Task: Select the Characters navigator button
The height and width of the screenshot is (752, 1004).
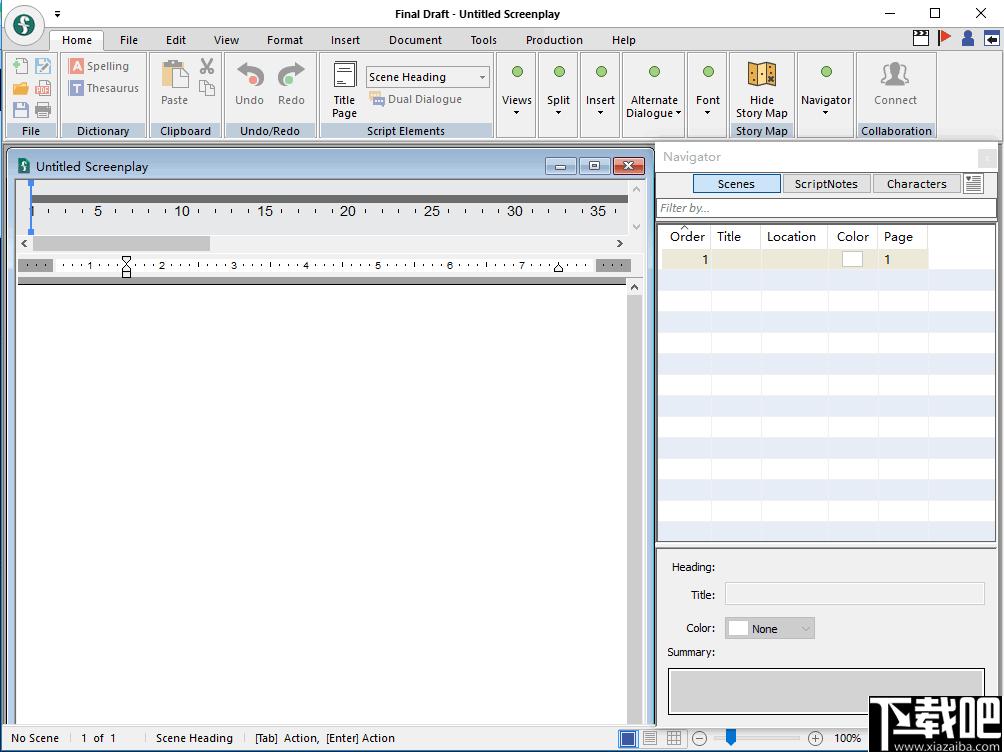Action: [x=917, y=184]
